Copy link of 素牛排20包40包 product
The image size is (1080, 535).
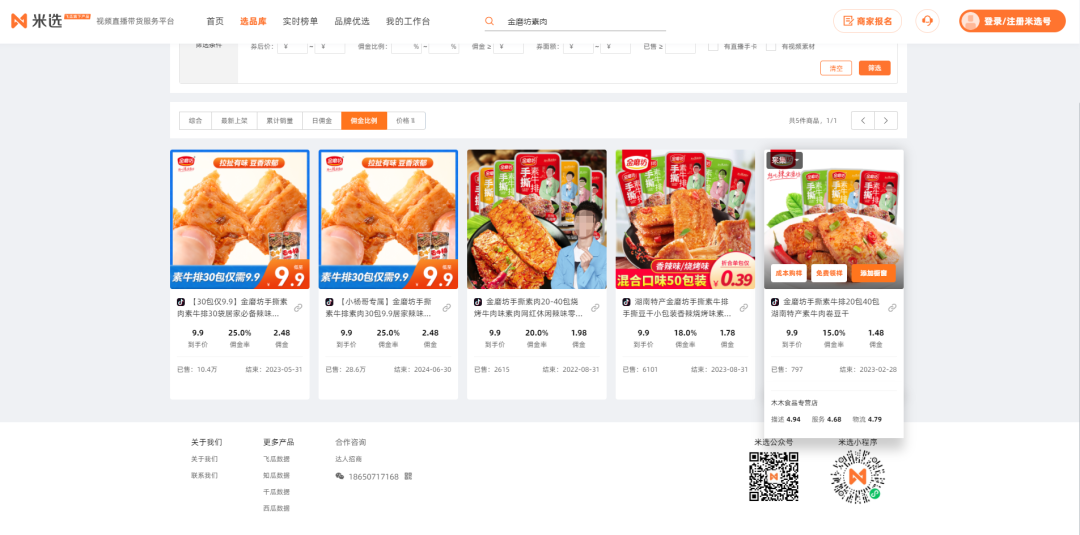click(892, 308)
